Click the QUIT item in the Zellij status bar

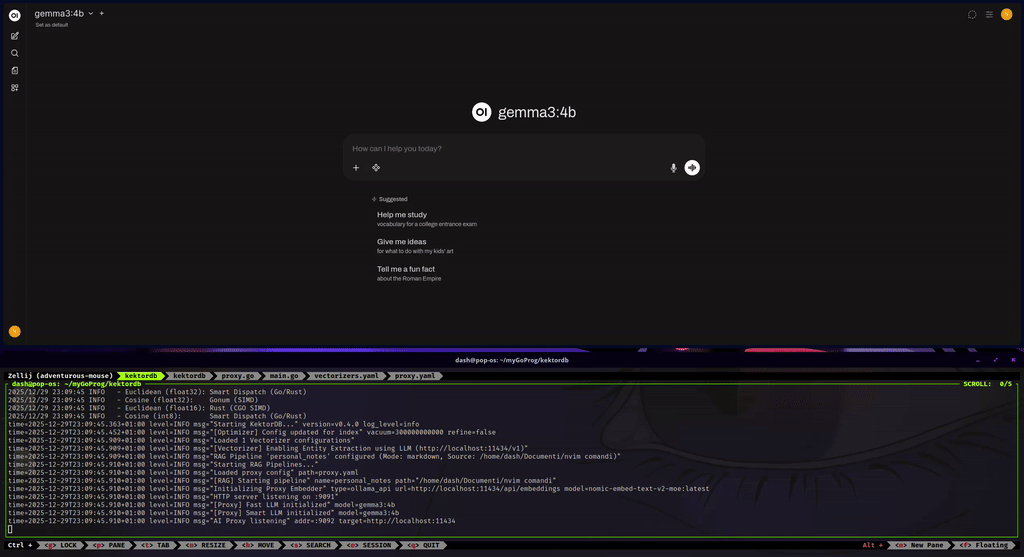point(423,545)
